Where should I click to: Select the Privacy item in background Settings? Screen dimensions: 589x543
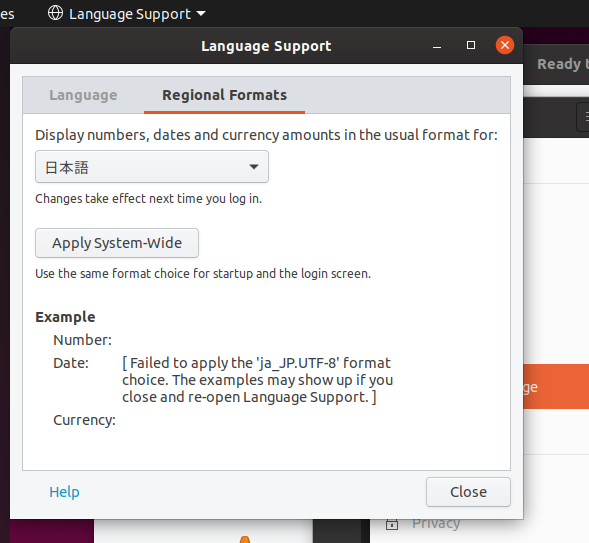click(436, 523)
